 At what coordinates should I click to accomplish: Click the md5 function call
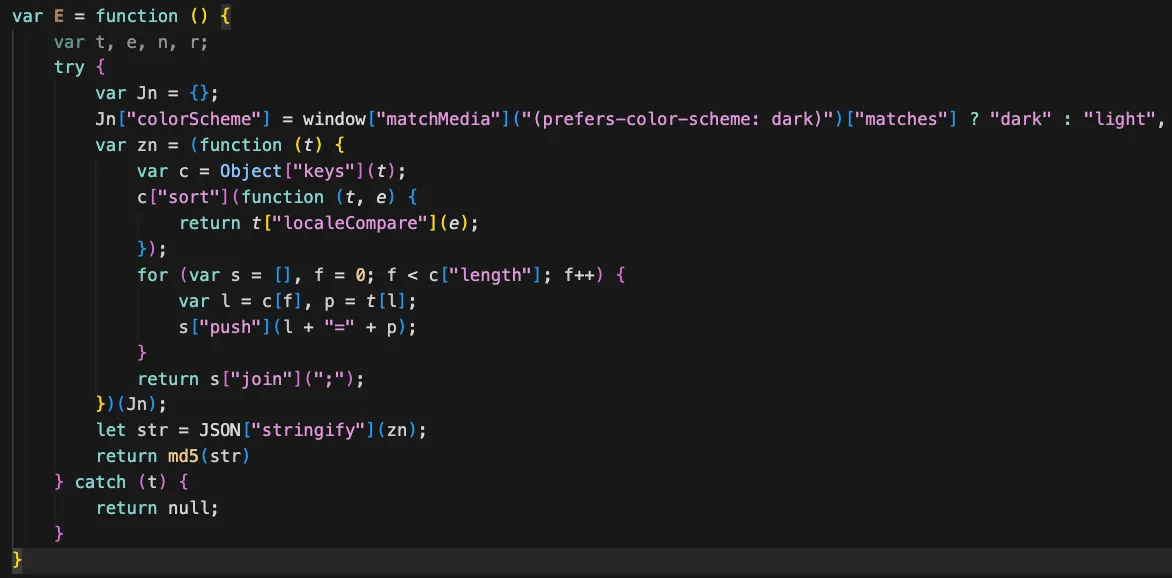coord(183,455)
